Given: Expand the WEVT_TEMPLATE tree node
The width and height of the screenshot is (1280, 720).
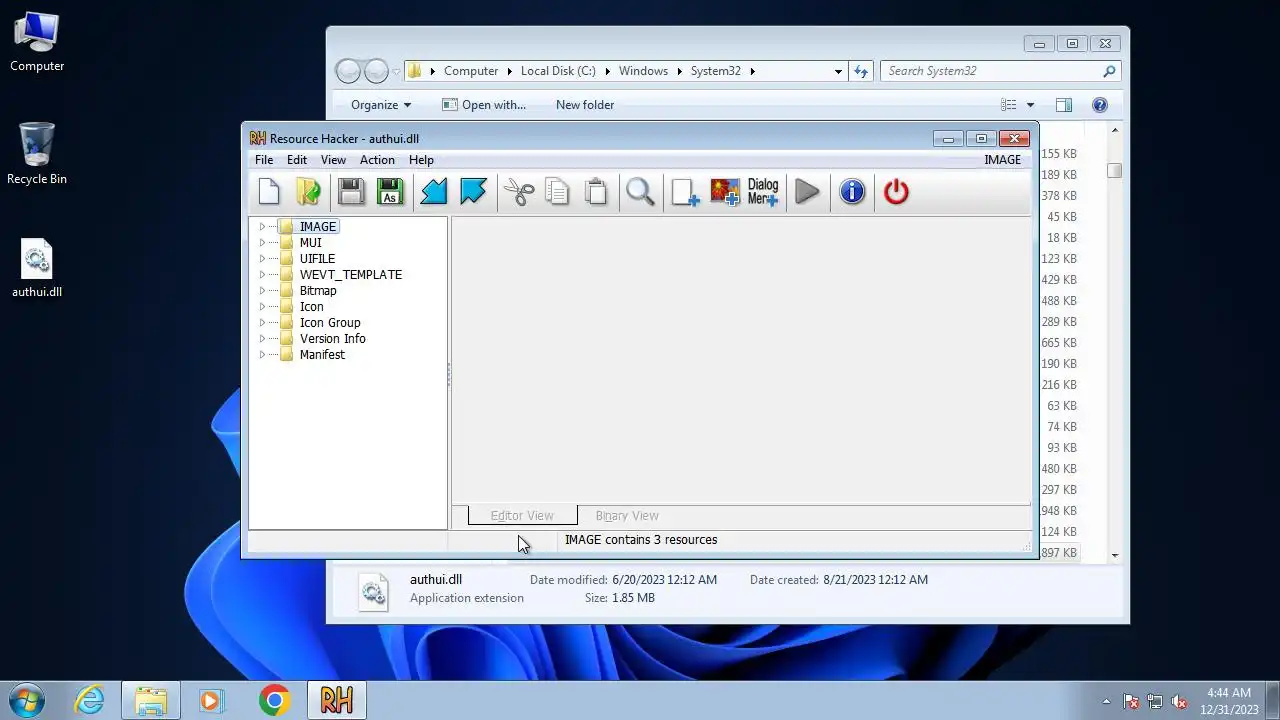Looking at the screenshot, I should pos(262,275).
